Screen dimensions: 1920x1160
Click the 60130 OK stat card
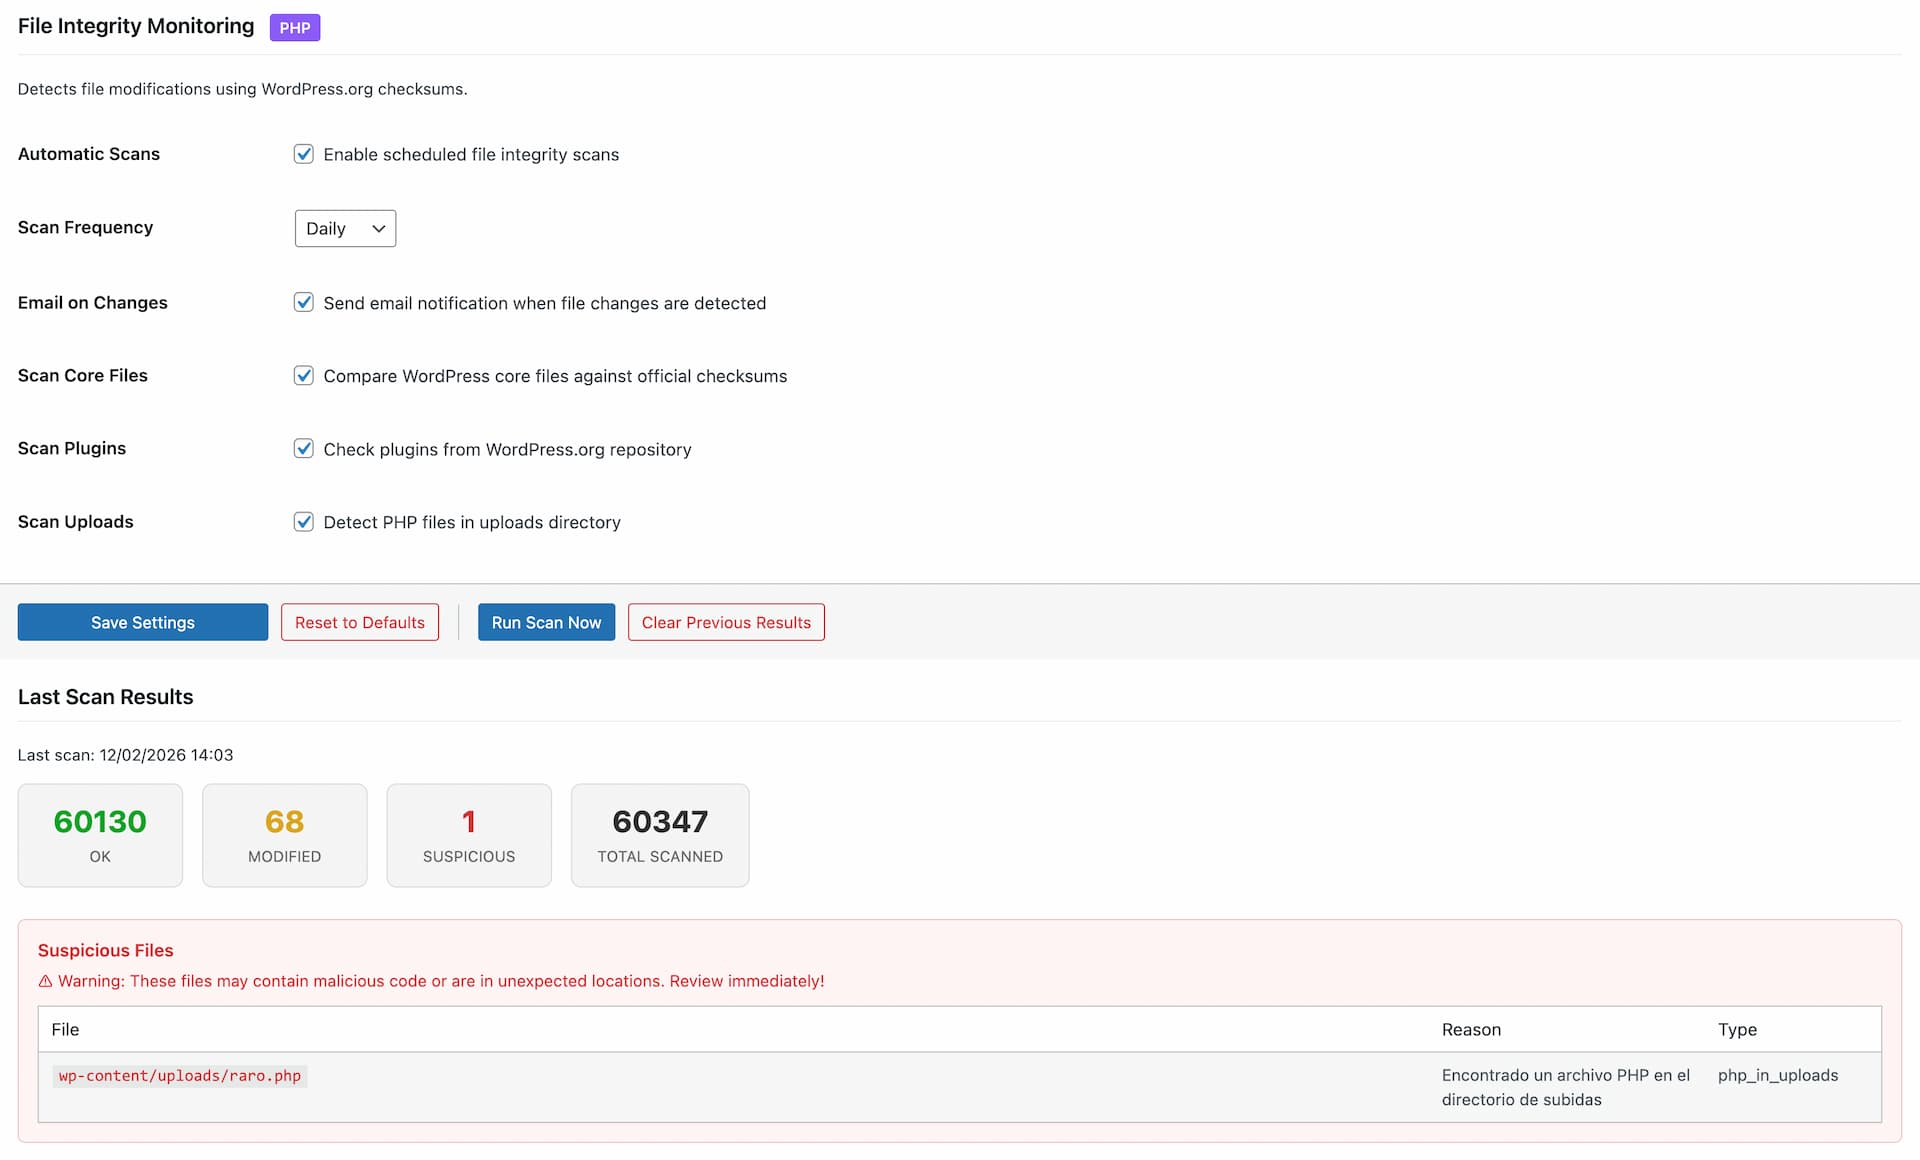(x=100, y=835)
